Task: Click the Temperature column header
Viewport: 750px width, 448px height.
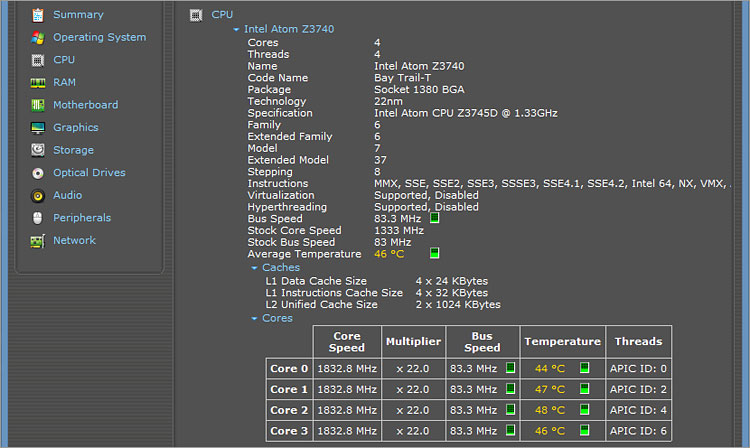Action: point(562,342)
